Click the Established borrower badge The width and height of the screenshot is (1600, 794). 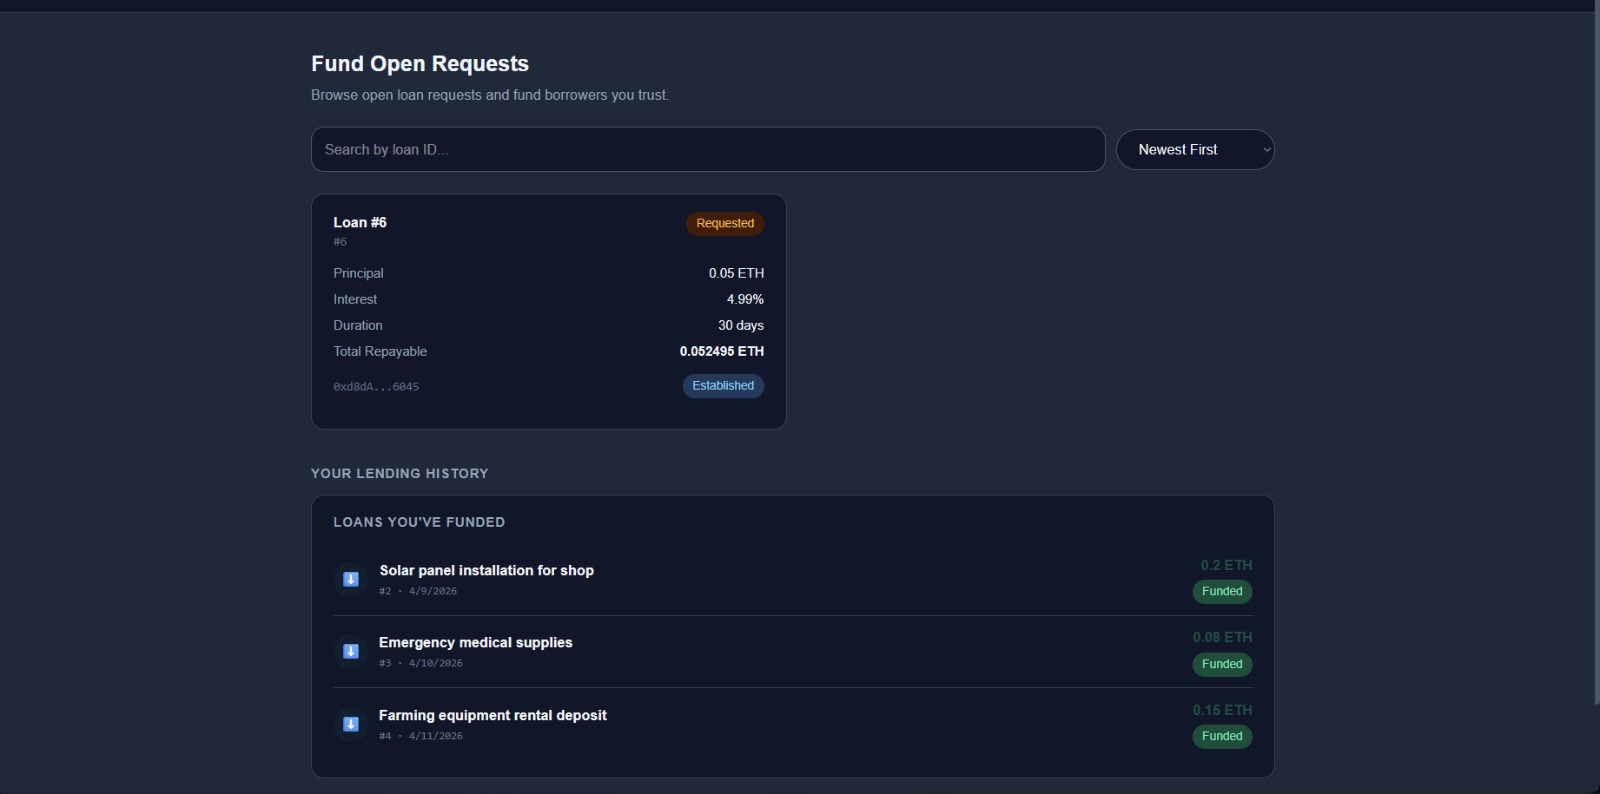click(x=723, y=386)
